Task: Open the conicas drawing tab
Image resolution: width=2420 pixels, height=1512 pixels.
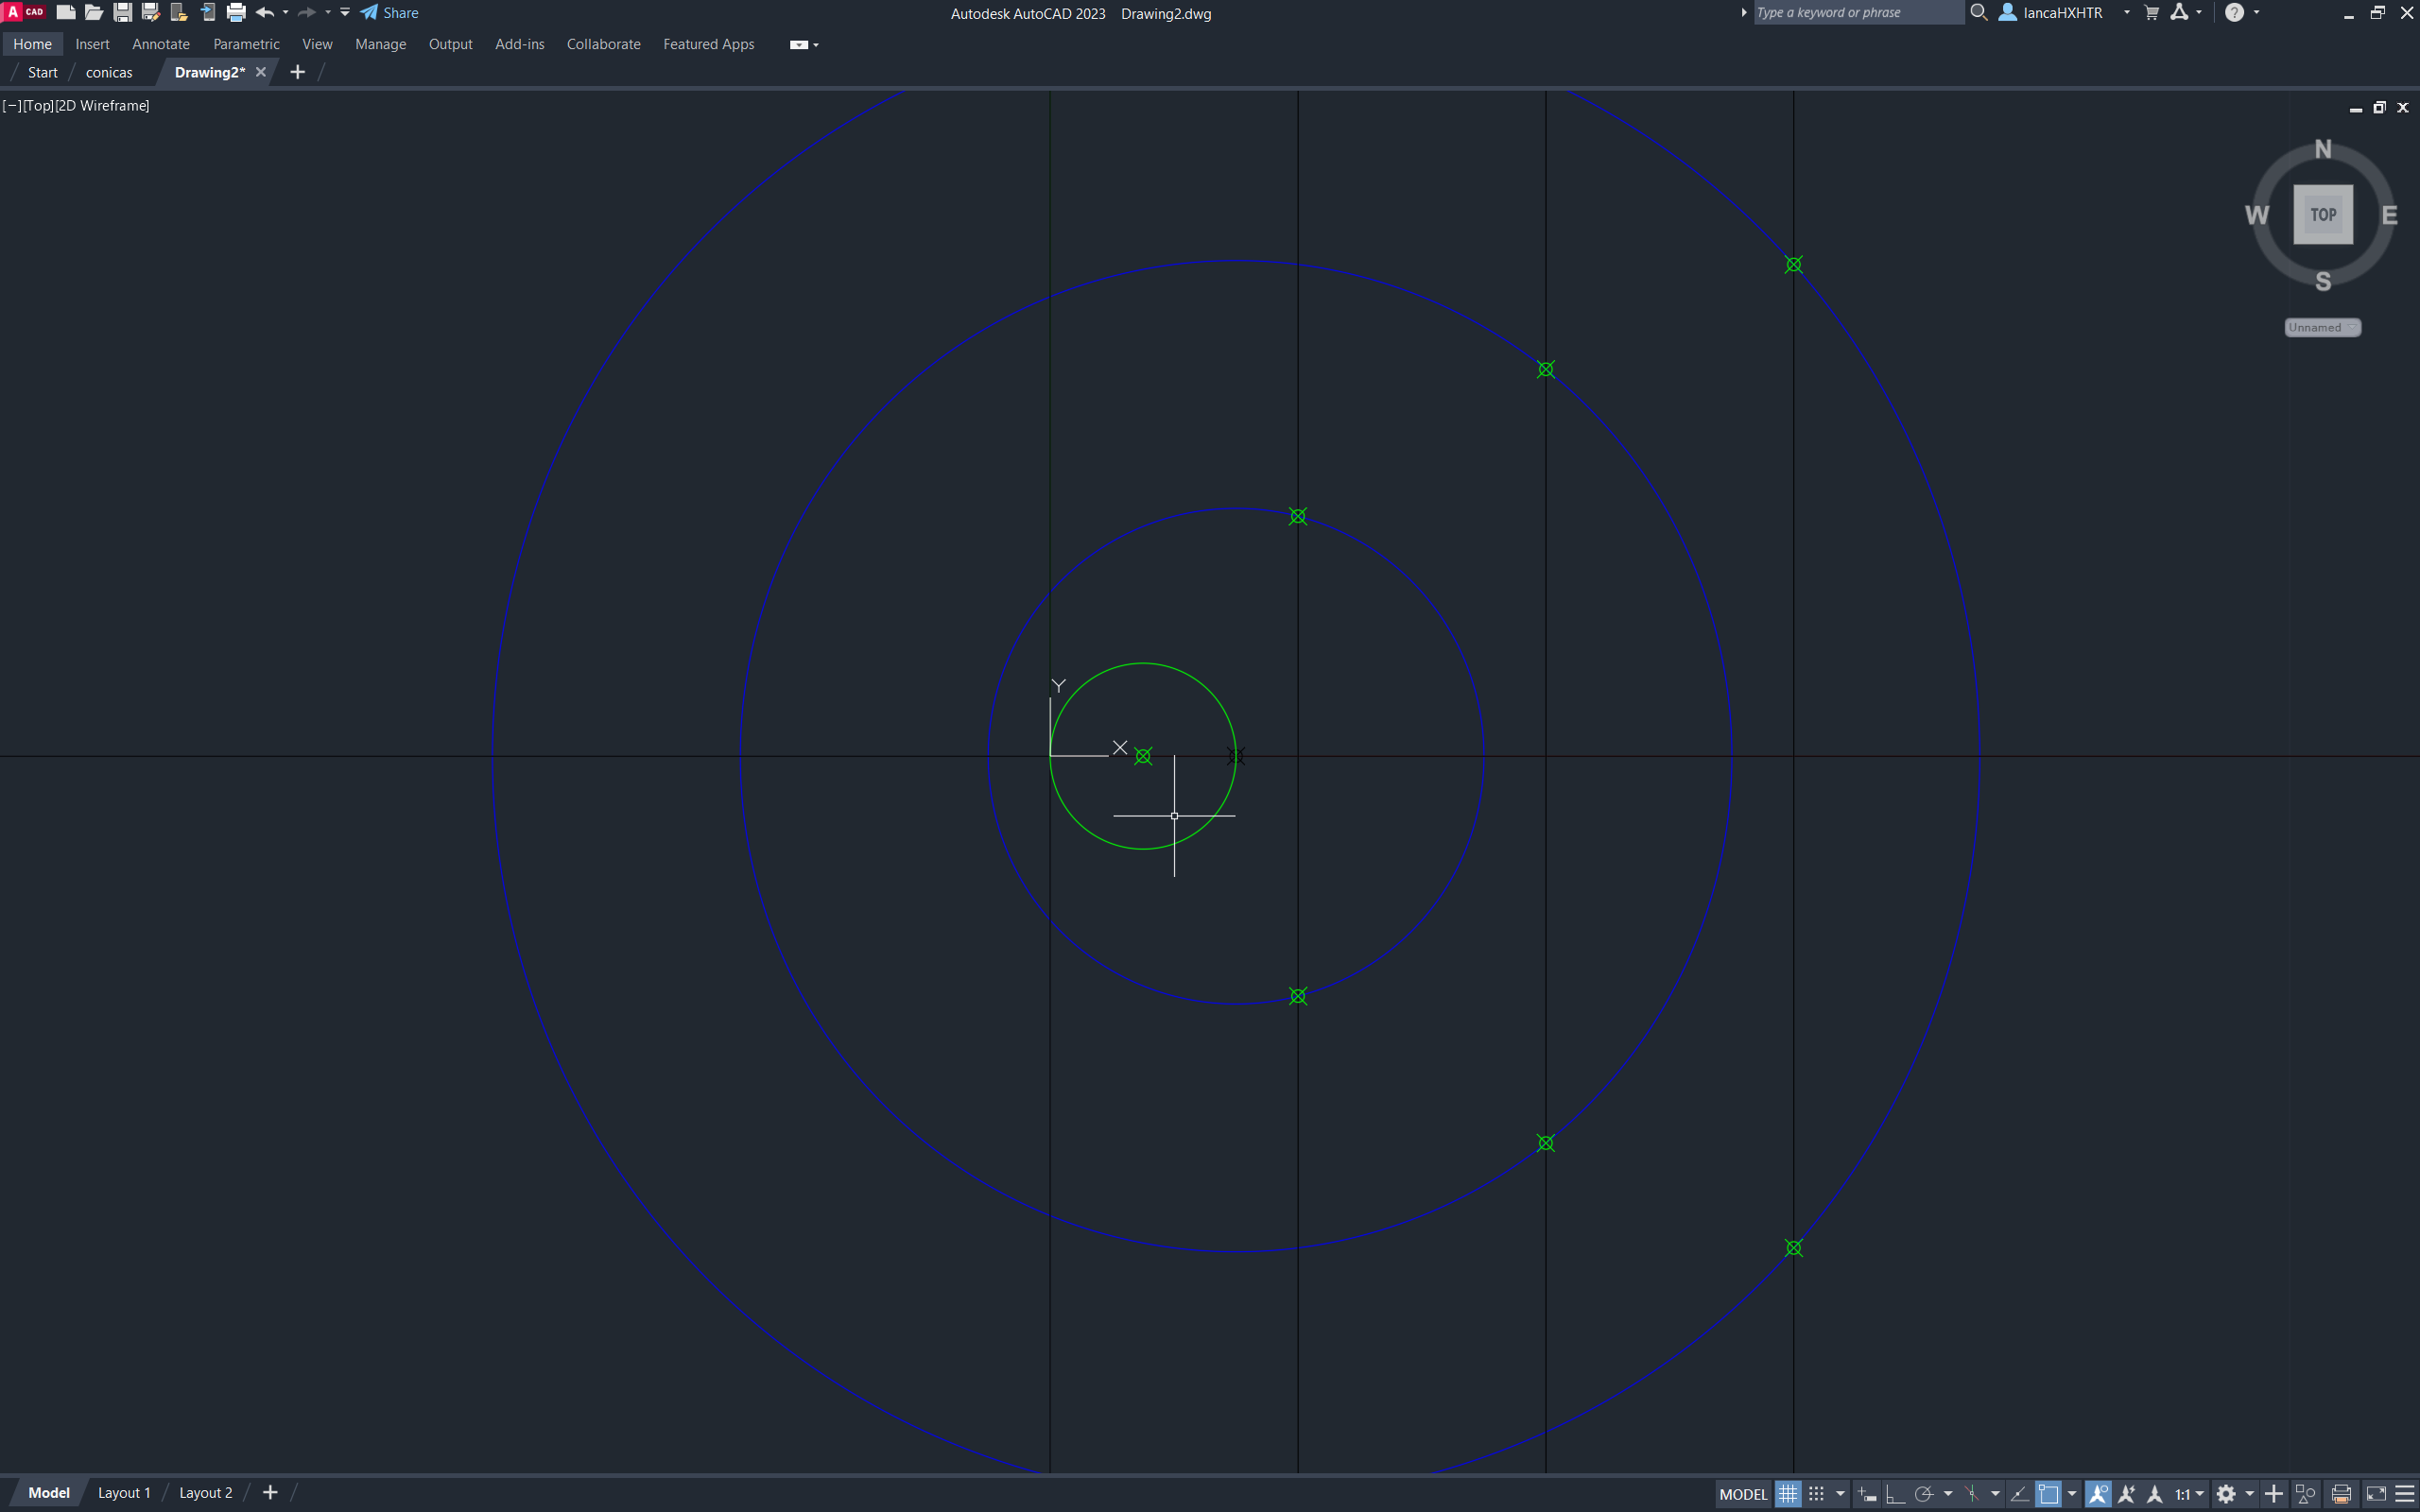Action: pyautogui.click(x=109, y=71)
